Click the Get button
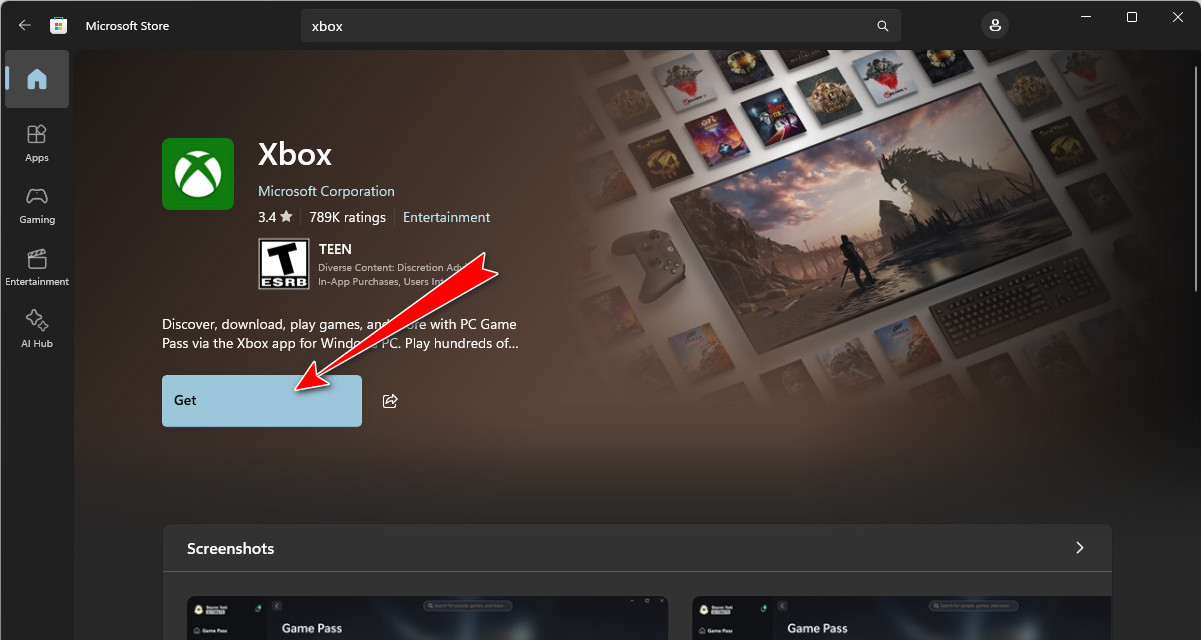This screenshot has width=1201, height=640. [x=262, y=401]
